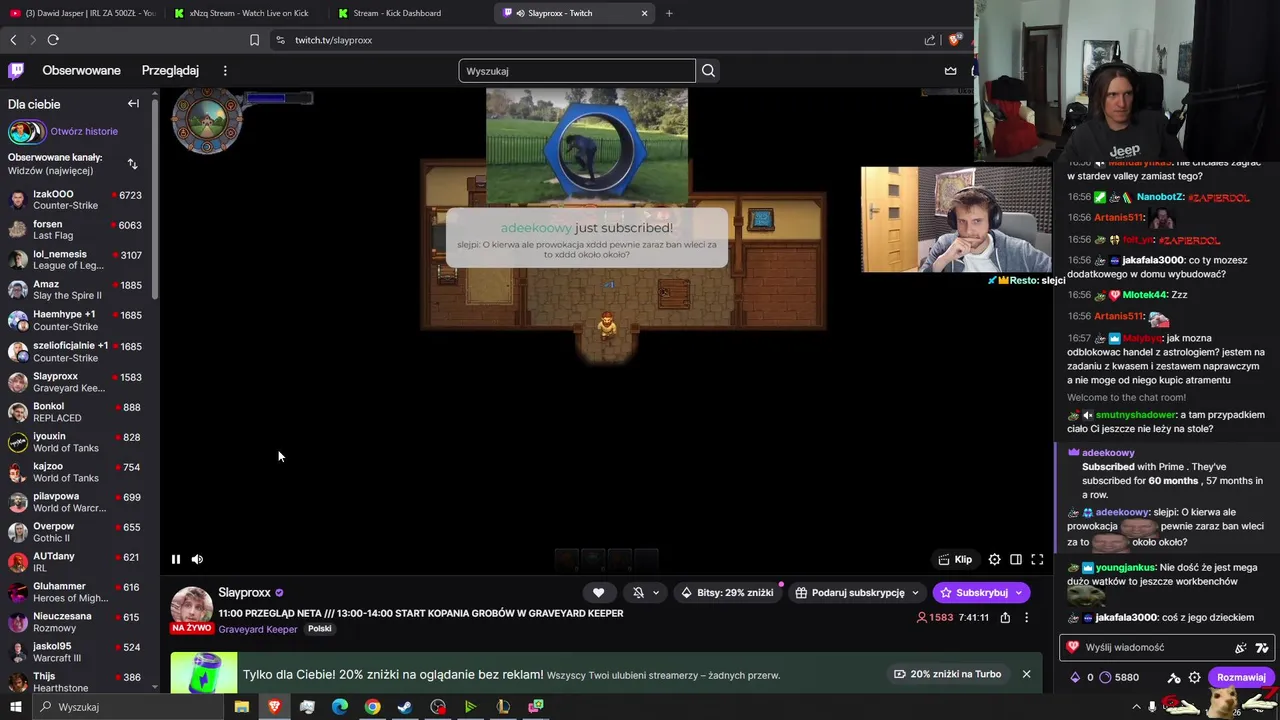Screen dimensions: 1280x720
Task: Click the Twitch home logo
Action: pos(16,71)
